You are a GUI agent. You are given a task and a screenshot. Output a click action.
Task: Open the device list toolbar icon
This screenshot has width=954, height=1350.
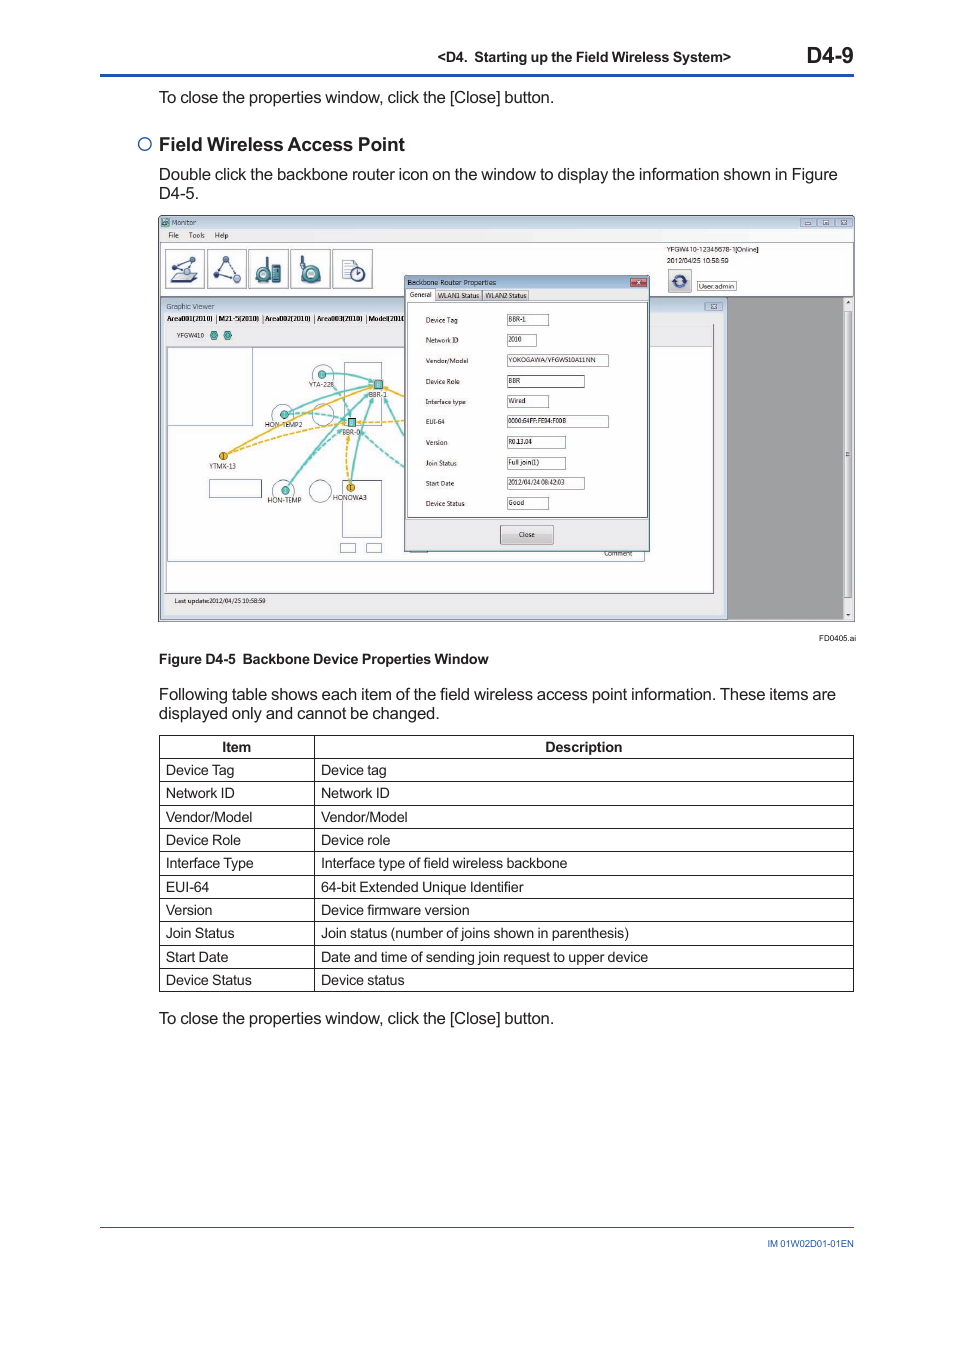pos(268,269)
